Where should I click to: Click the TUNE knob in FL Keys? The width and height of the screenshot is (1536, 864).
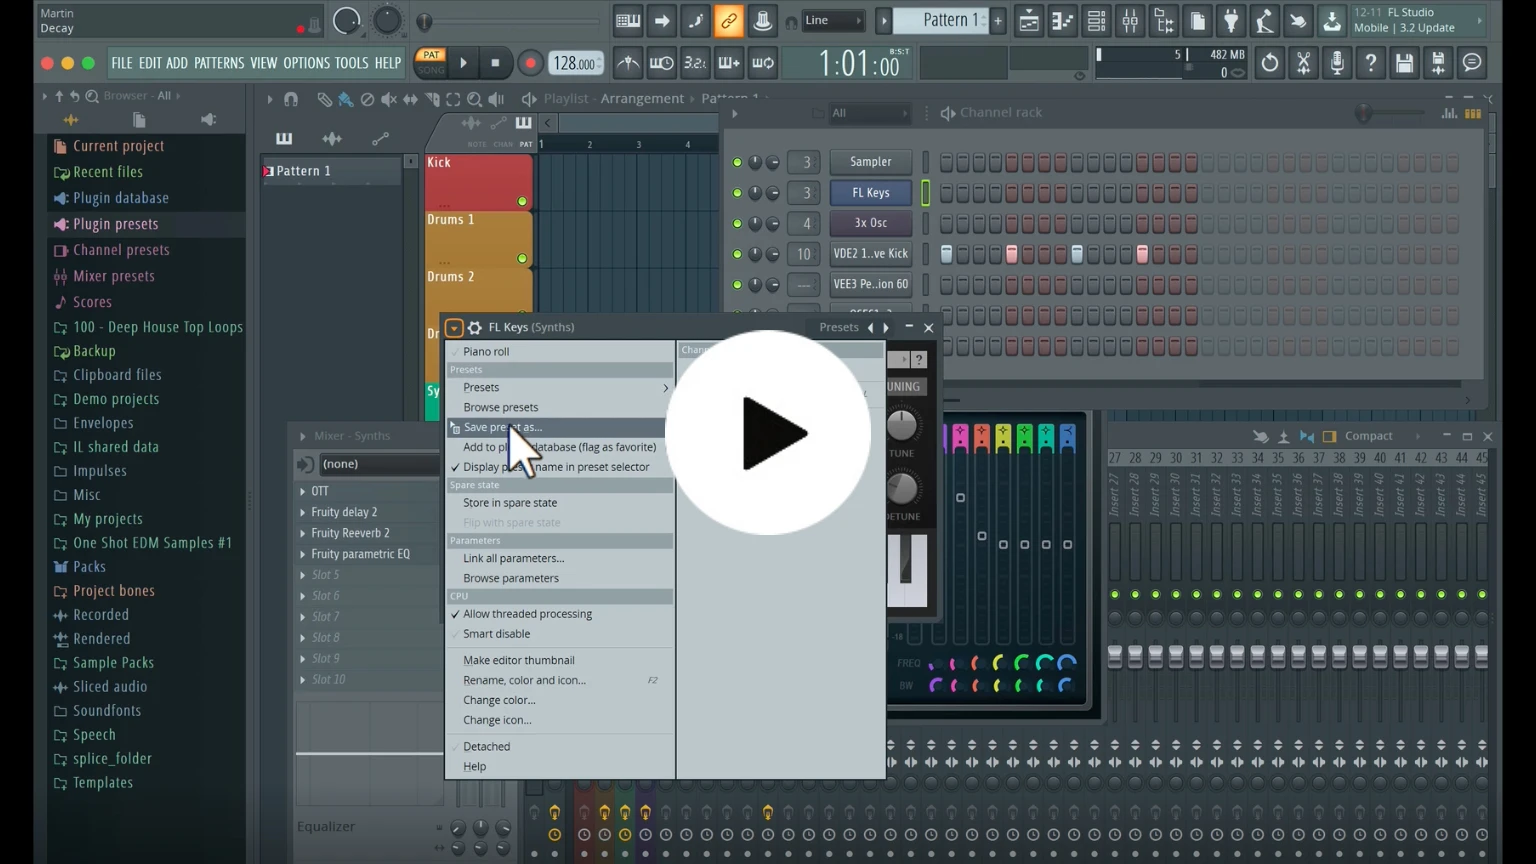coord(901,425)
